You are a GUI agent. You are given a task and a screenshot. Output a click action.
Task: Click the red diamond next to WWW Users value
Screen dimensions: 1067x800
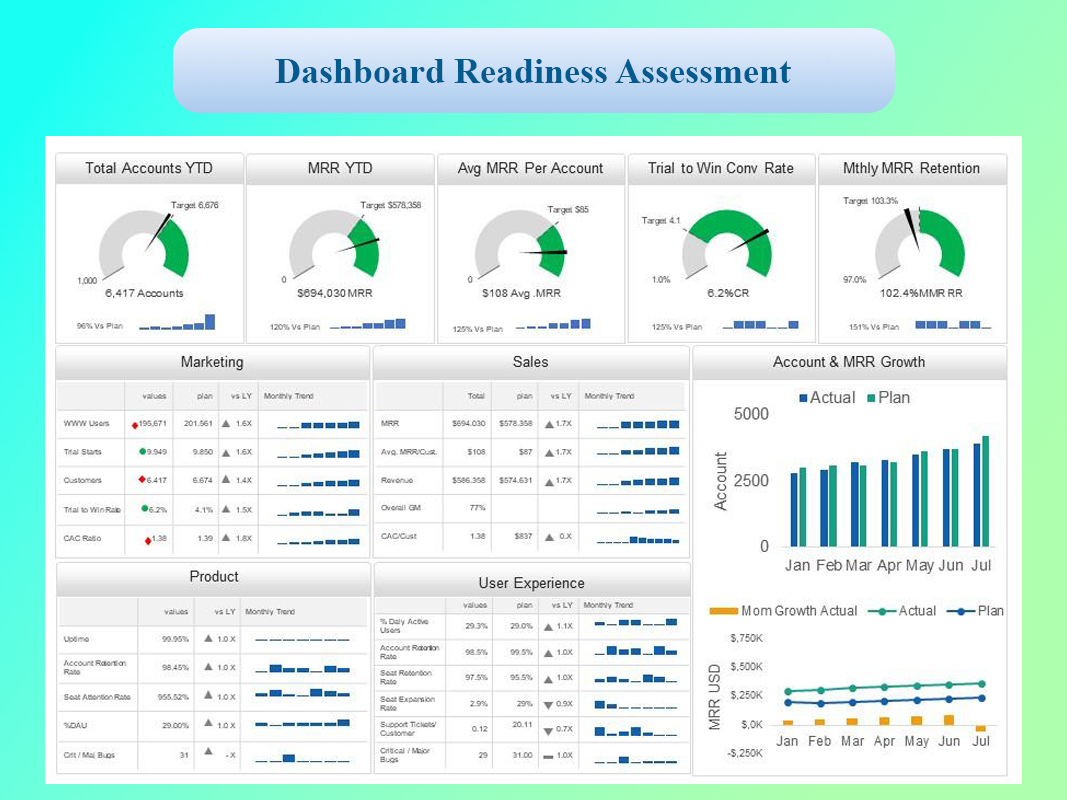click(135, 425)
